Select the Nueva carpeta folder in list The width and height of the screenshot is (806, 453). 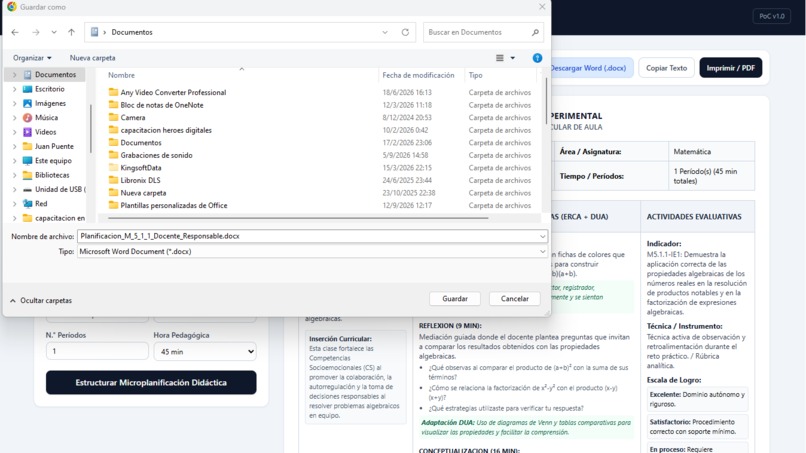[x=143, y=193]
